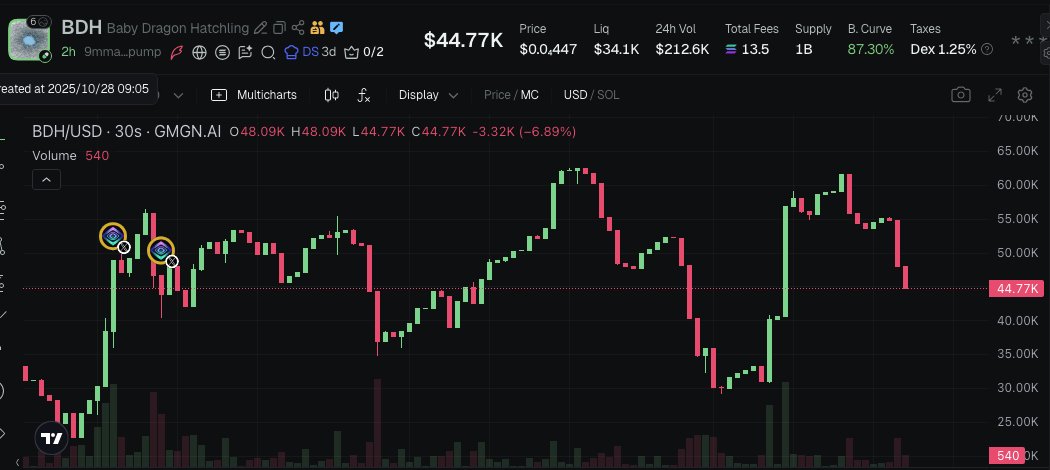The width and height of the screenshot is (1050, 470).
Task: Click the candlestick chart type icon
Action: (332, 95)
